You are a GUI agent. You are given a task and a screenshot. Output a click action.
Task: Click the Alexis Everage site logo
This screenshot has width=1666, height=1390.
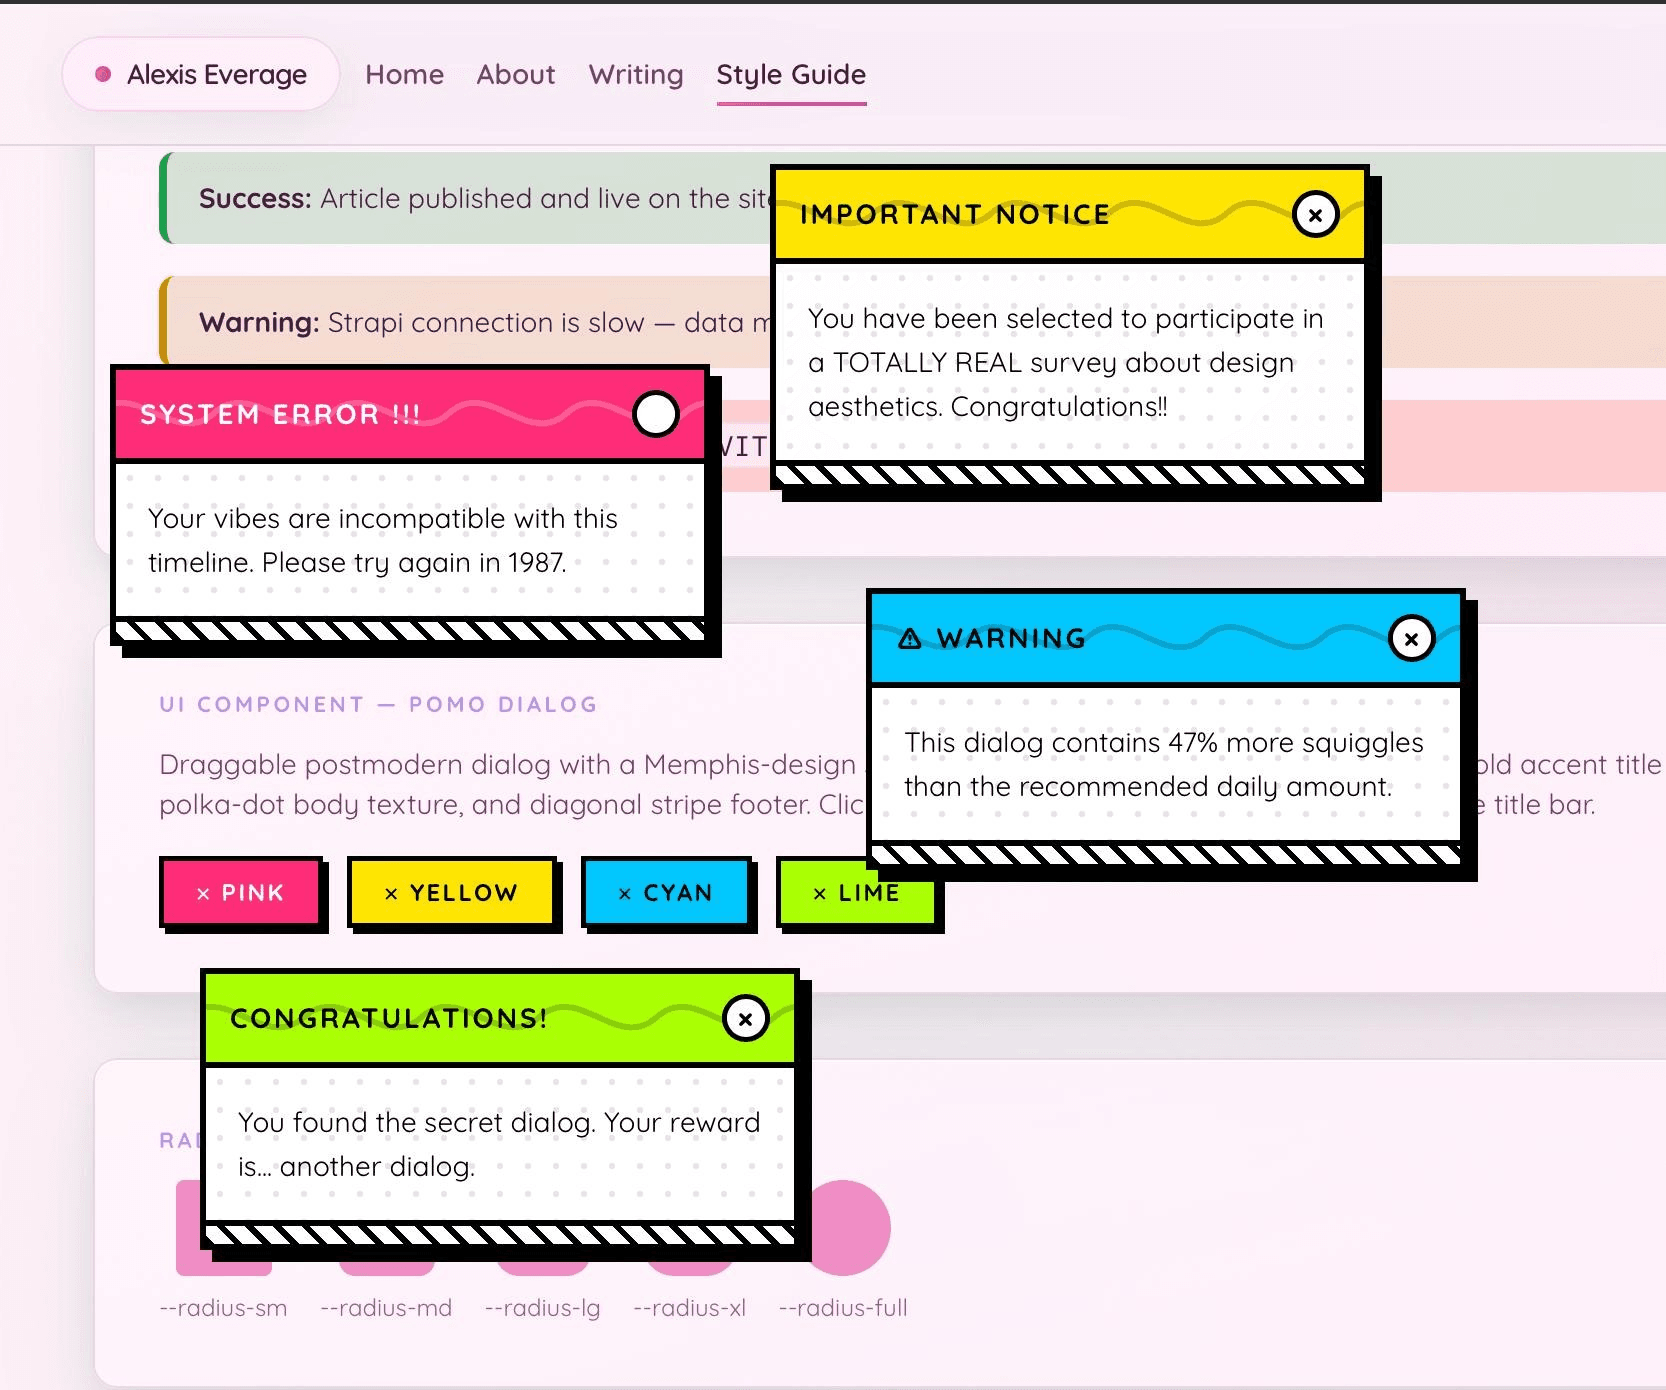click(x=201, y=74)
